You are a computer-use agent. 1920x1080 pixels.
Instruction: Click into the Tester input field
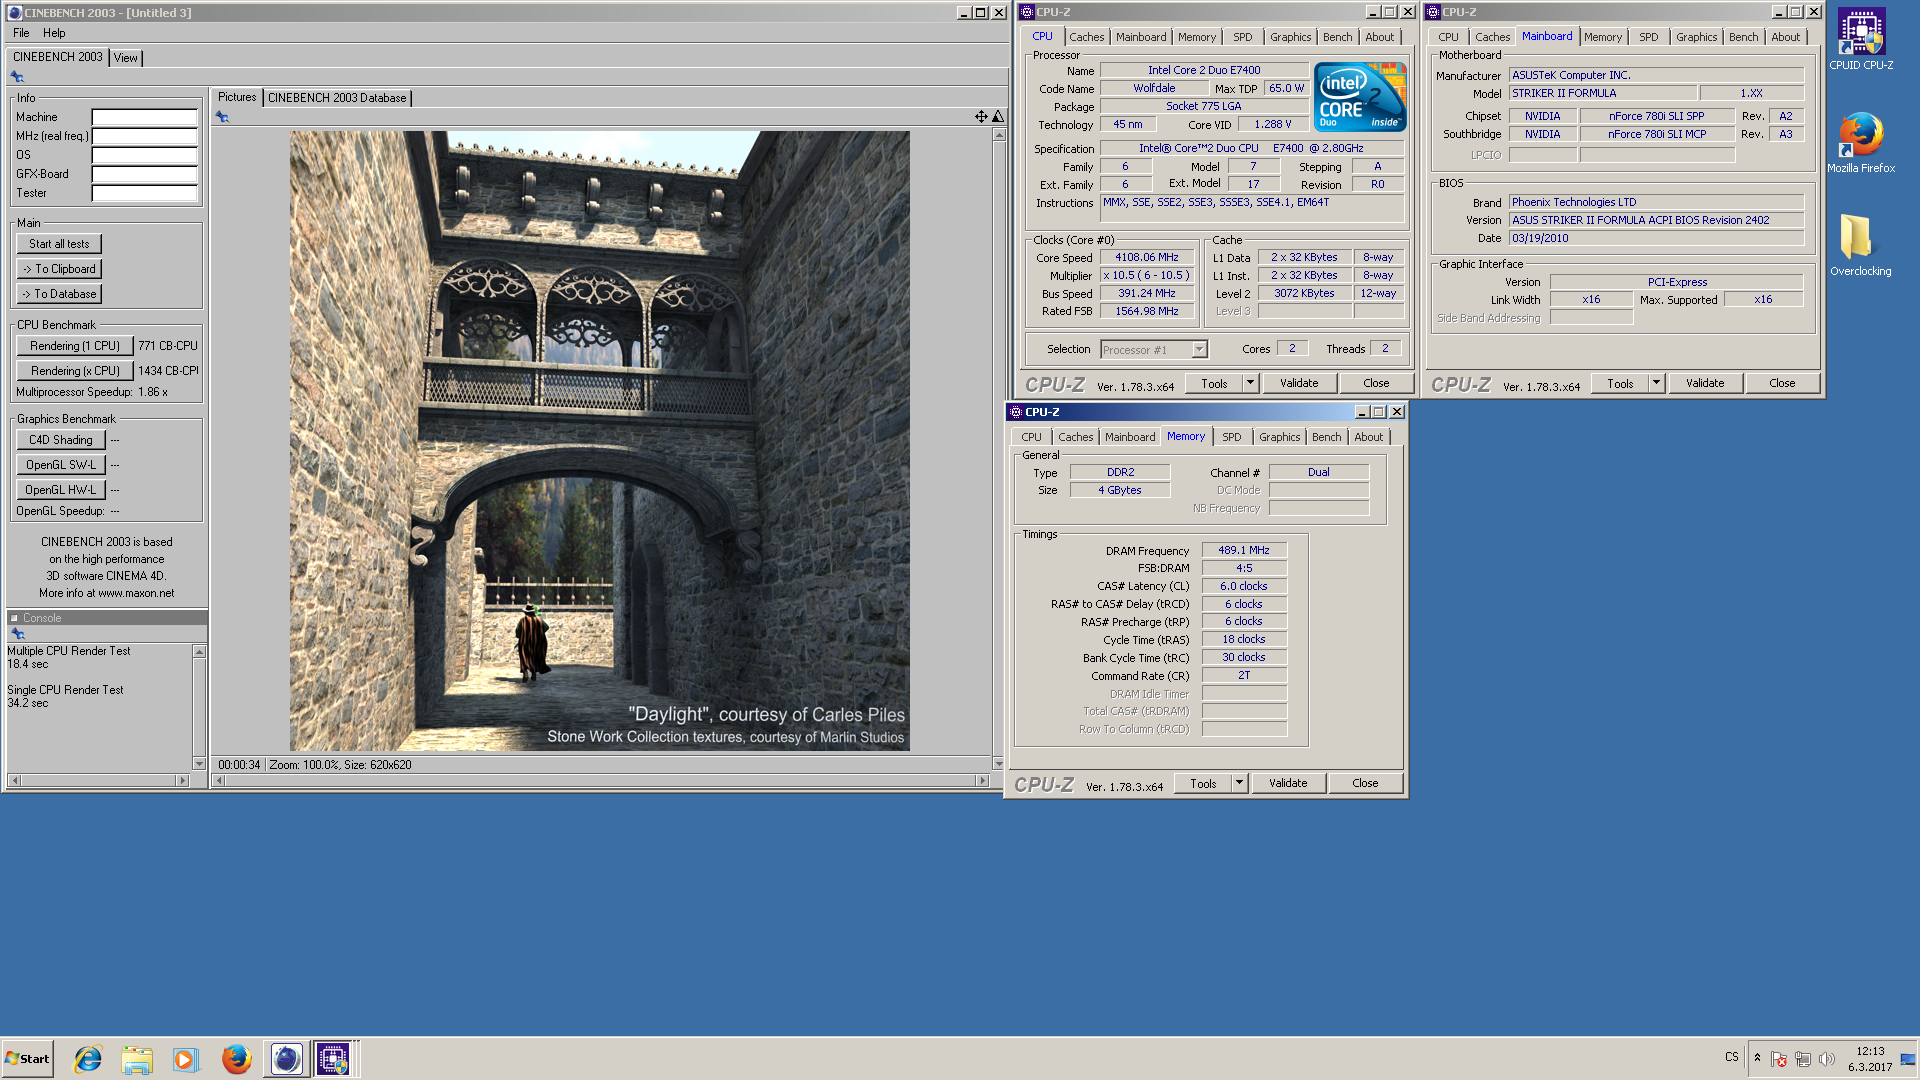145,193
